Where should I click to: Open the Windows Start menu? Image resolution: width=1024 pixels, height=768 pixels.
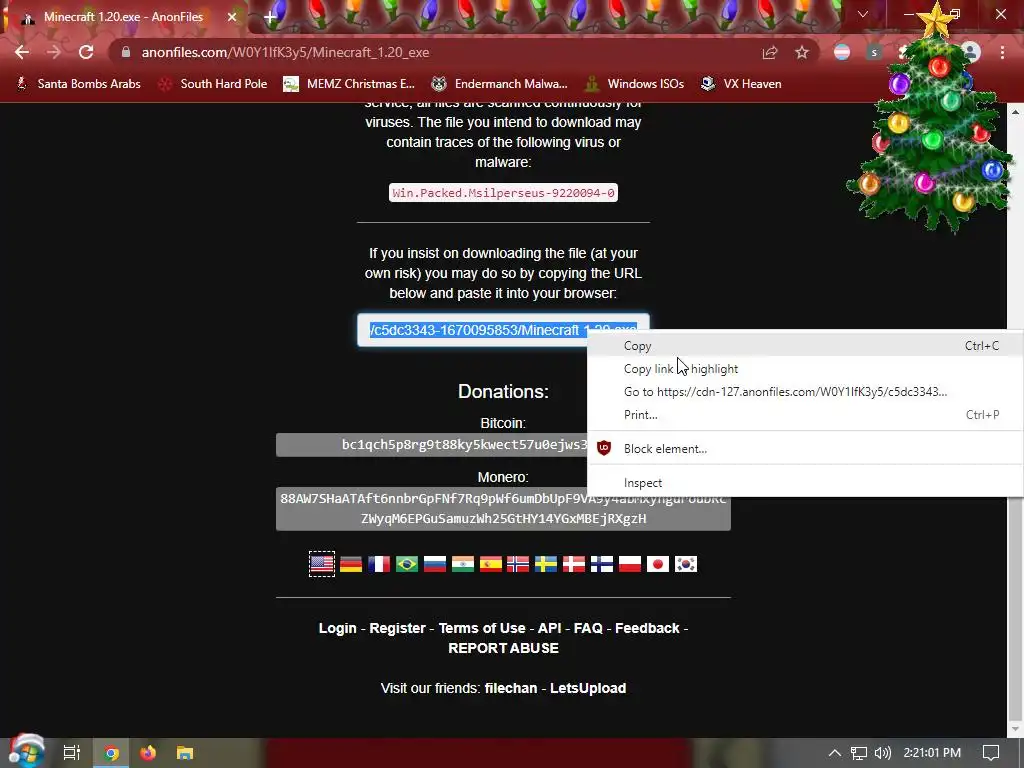point(26,752)
